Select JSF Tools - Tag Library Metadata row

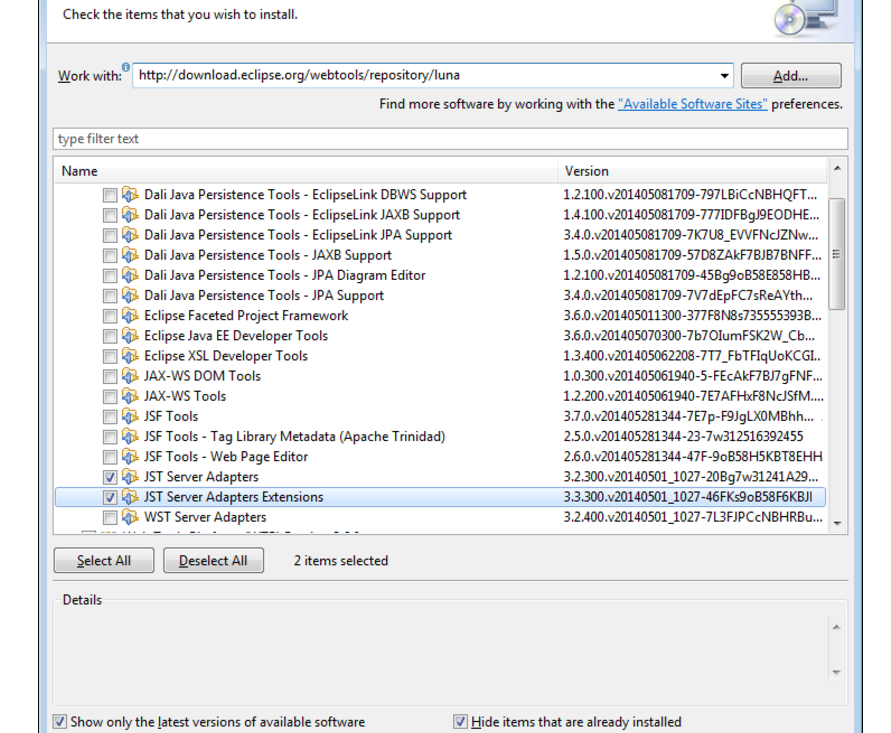(x=294, y=437)
